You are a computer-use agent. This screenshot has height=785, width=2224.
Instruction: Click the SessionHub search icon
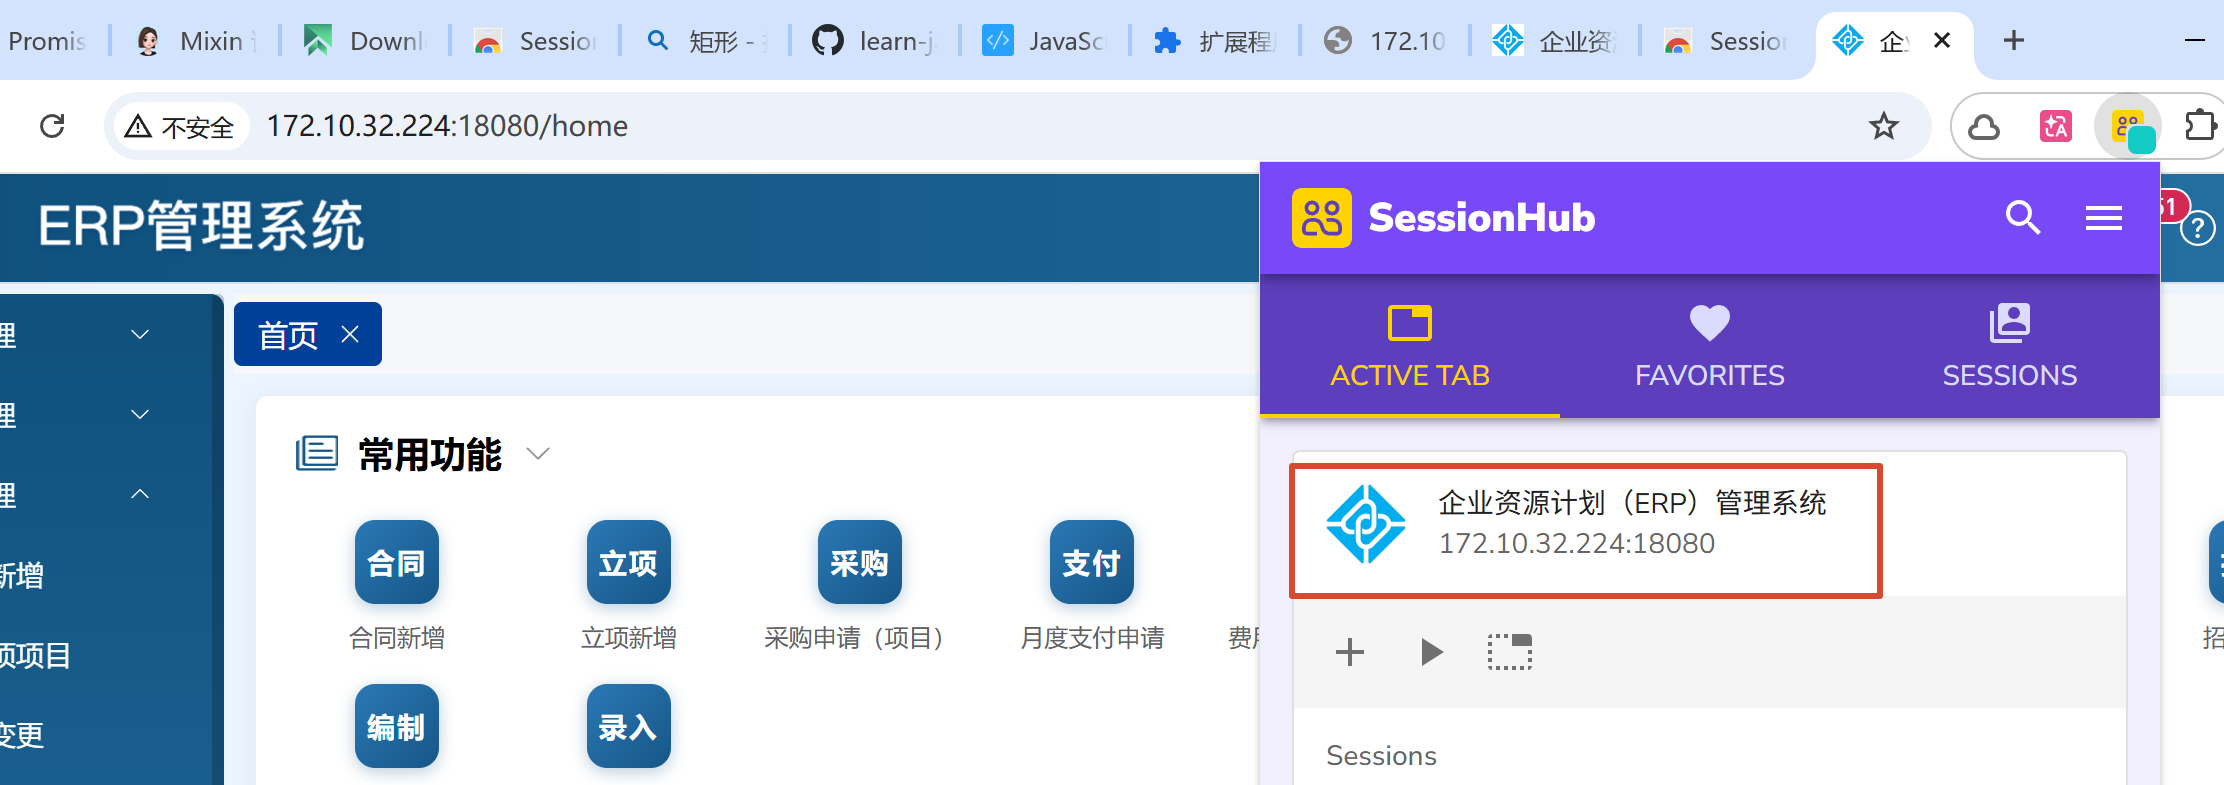[x=2022, y=217]
